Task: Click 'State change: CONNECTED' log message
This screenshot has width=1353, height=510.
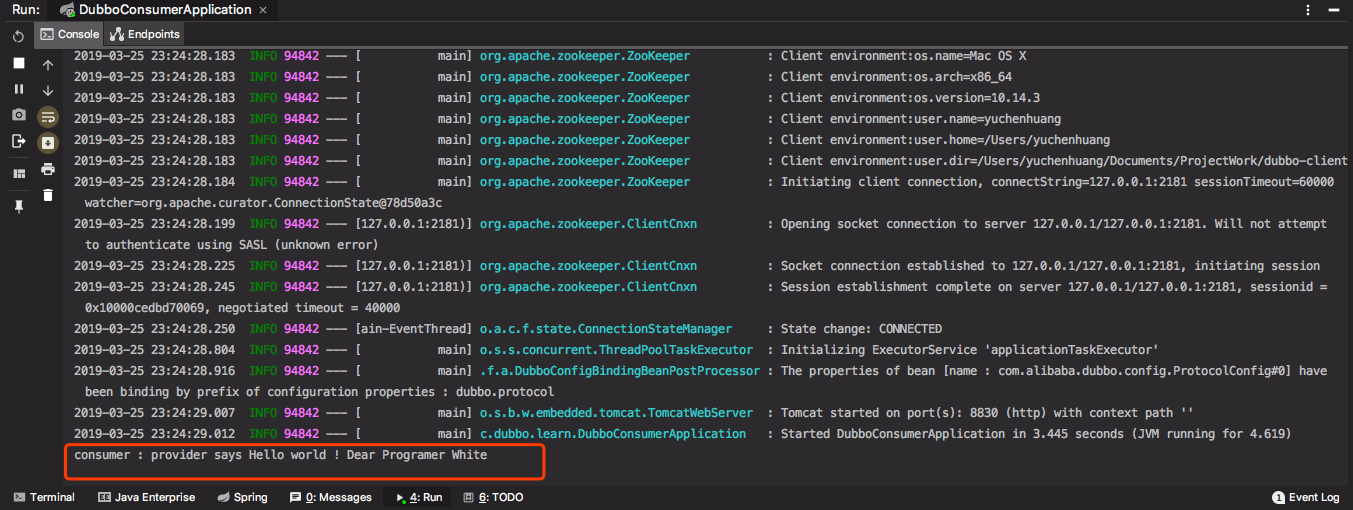Action: pos(861,329)
